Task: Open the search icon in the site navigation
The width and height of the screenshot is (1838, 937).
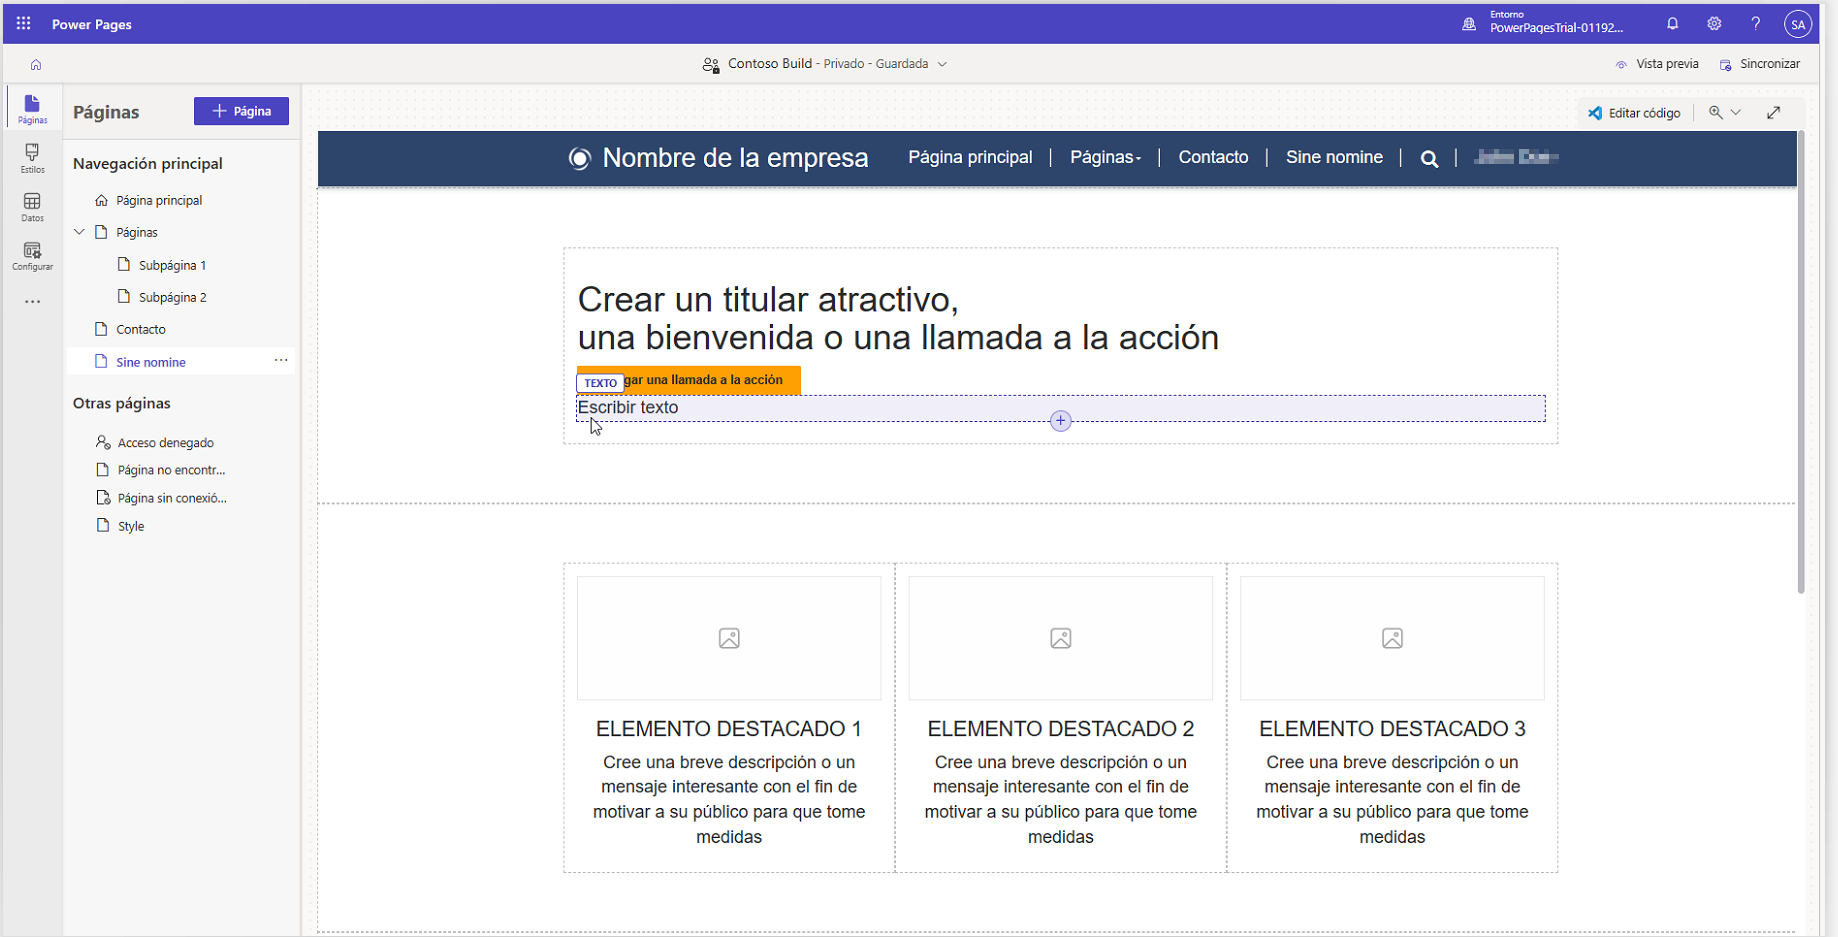Action: click(1428, 158)
